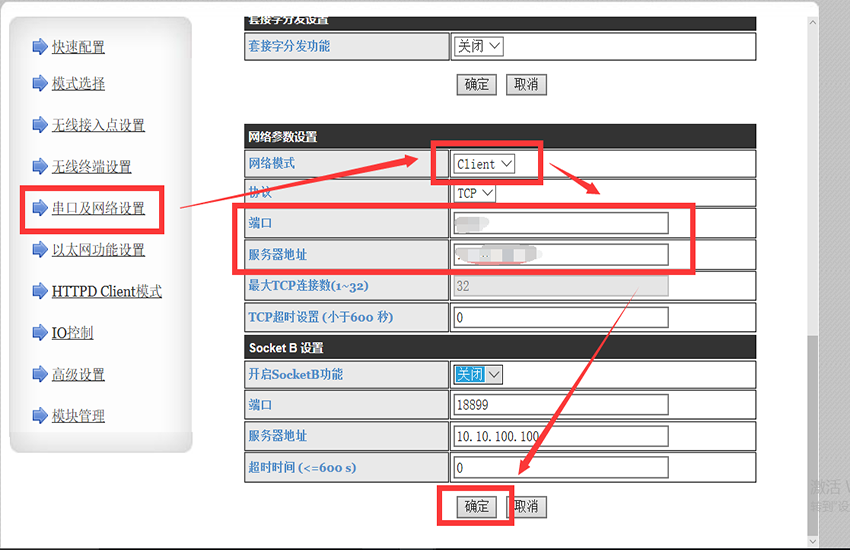This screenshot has height=550, width=850.
Task: Click arrow icon next to 无线终端设置
Action: (x=39, y=167)
